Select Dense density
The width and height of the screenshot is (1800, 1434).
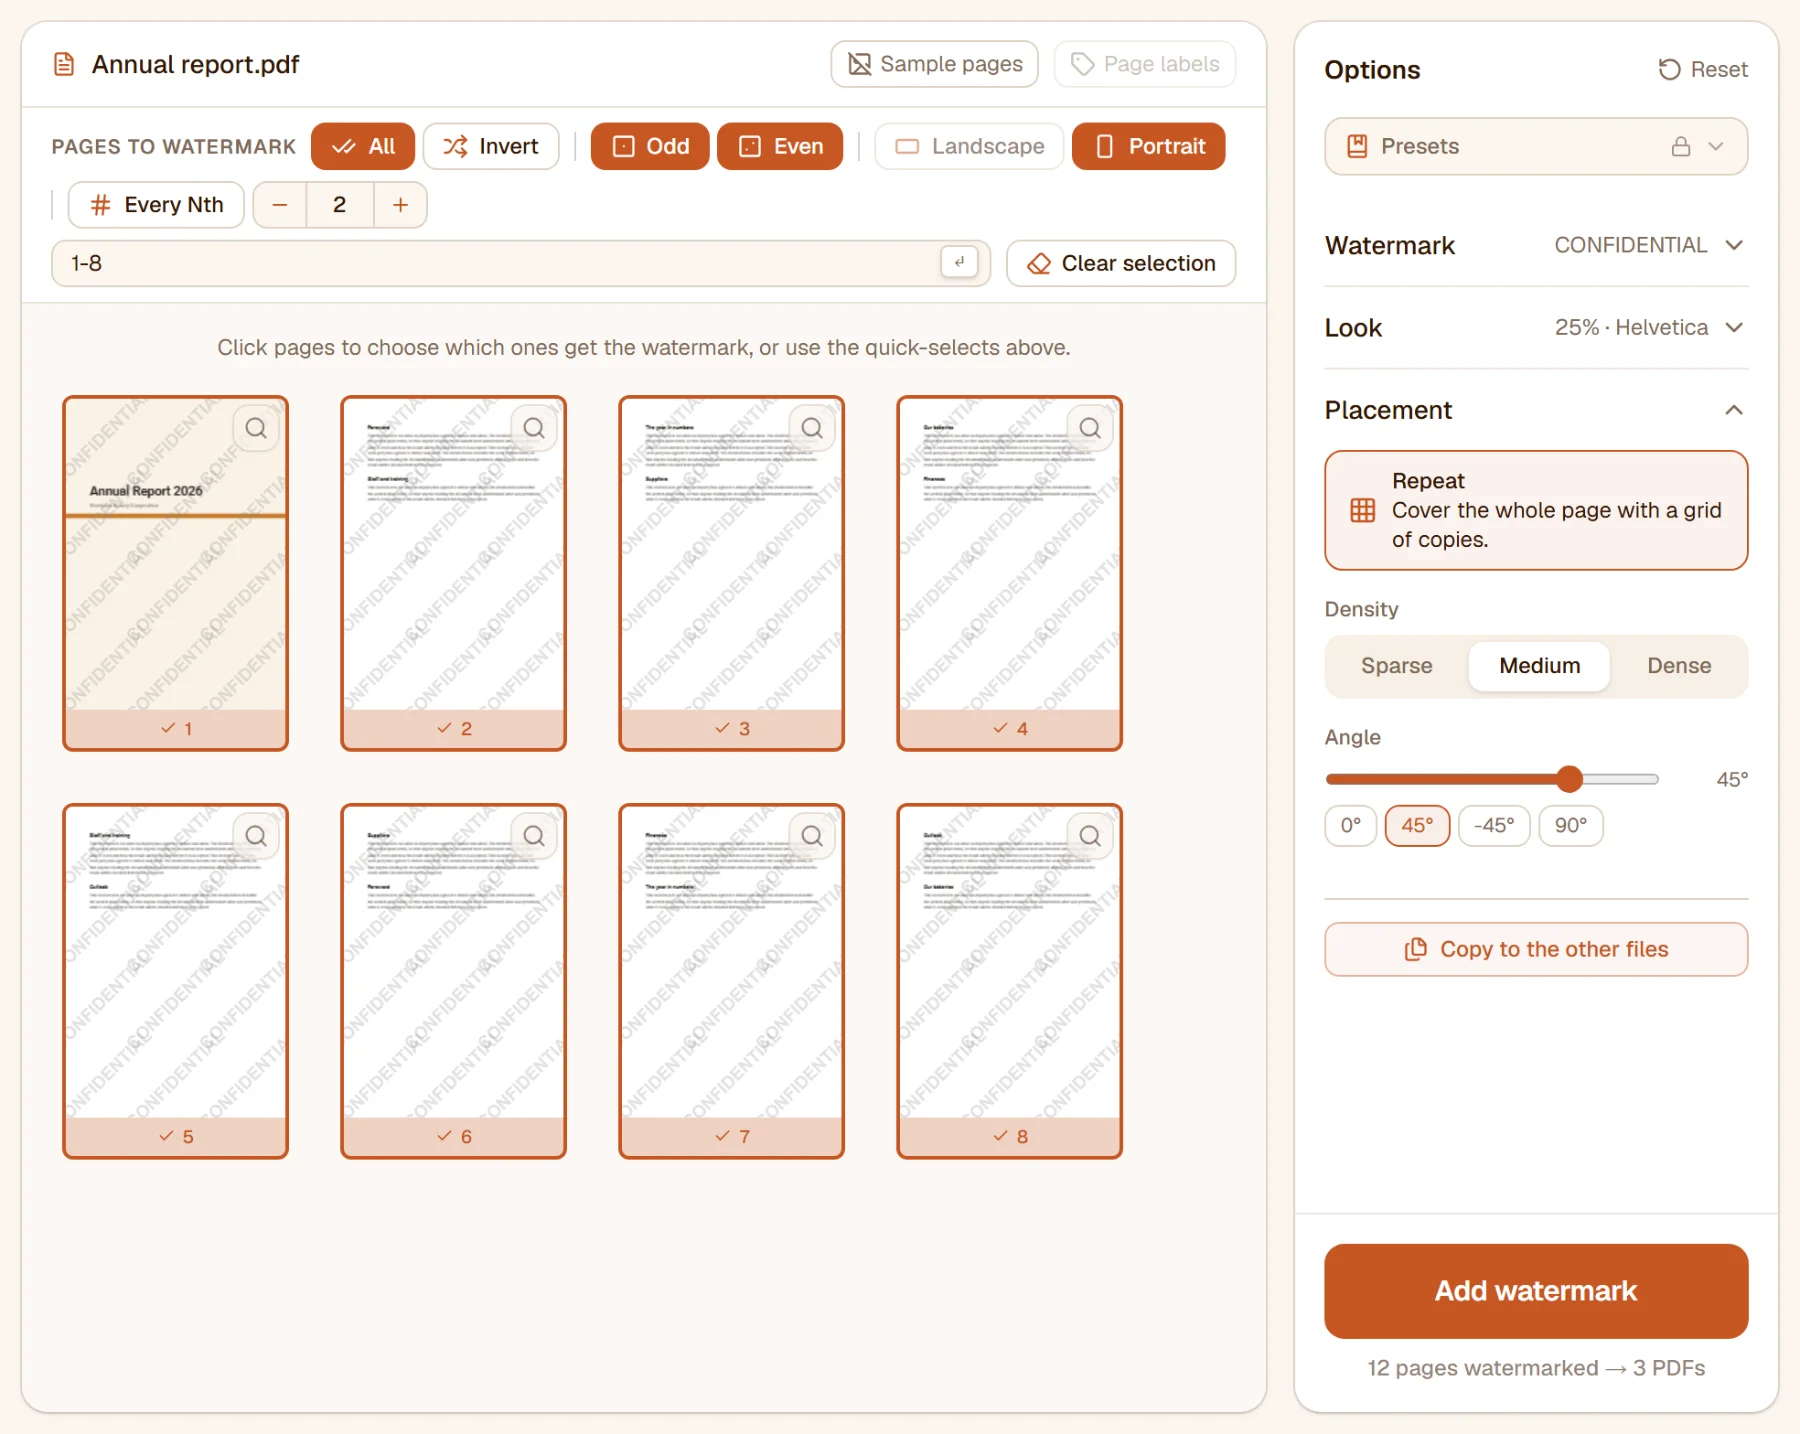tap(1679, 666)
